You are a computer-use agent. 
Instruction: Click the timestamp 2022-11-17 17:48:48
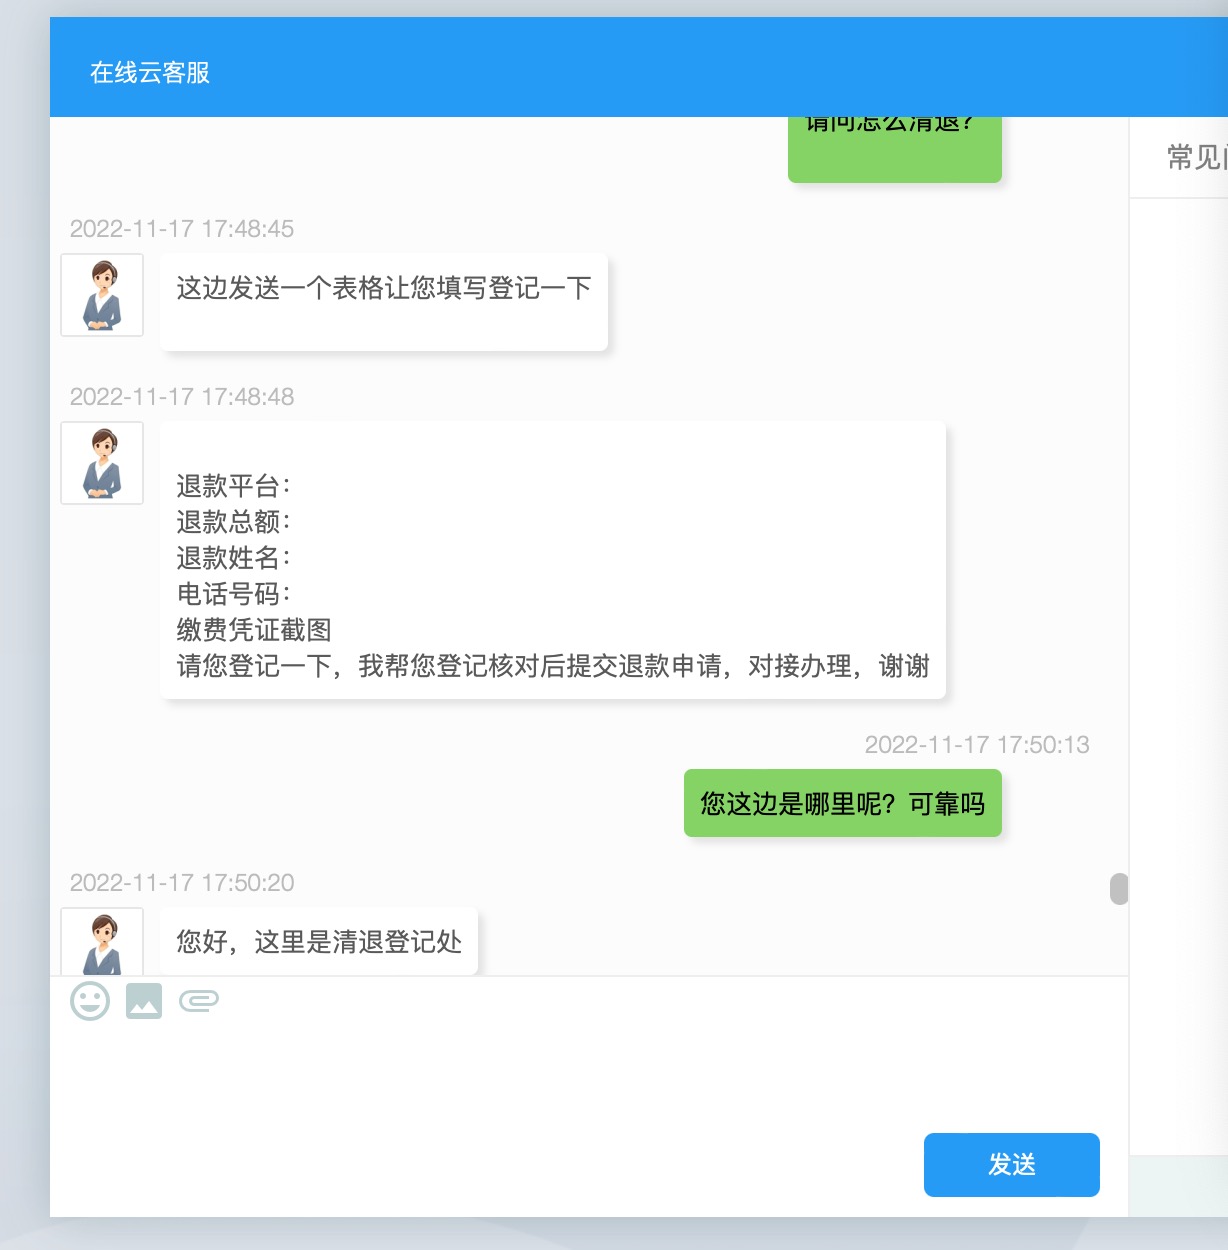coord(182,397)
